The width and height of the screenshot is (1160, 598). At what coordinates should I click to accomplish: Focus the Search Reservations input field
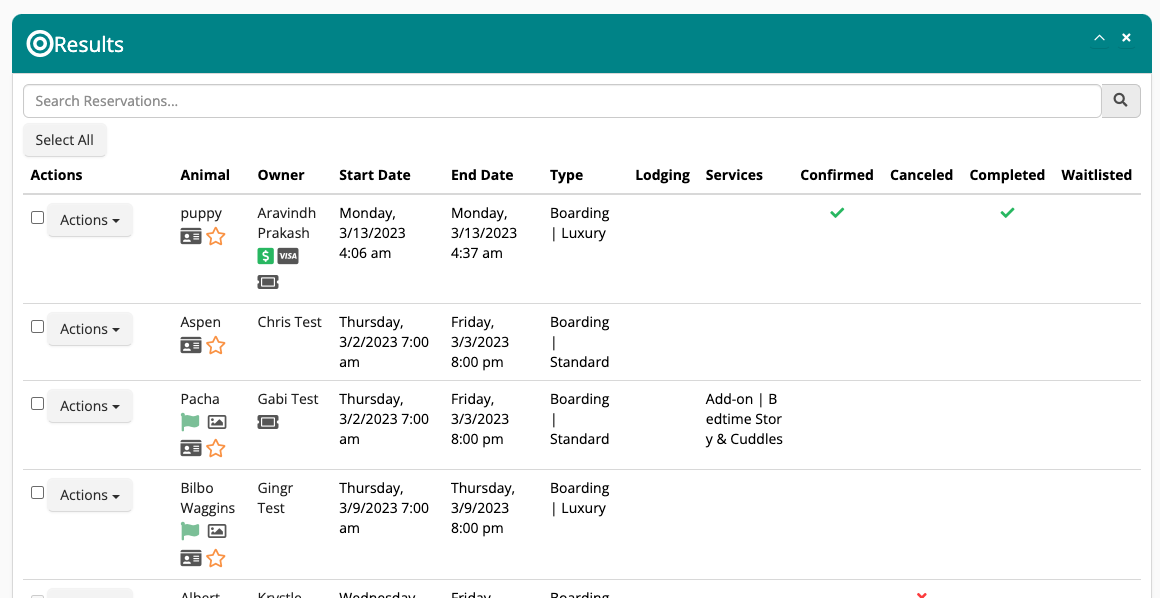(562, 101)
